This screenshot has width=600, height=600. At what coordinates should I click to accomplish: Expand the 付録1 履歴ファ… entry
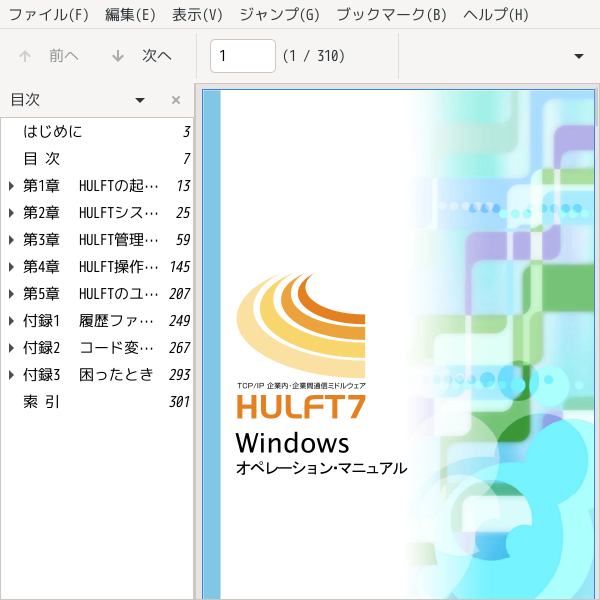(x=11, y=321)
